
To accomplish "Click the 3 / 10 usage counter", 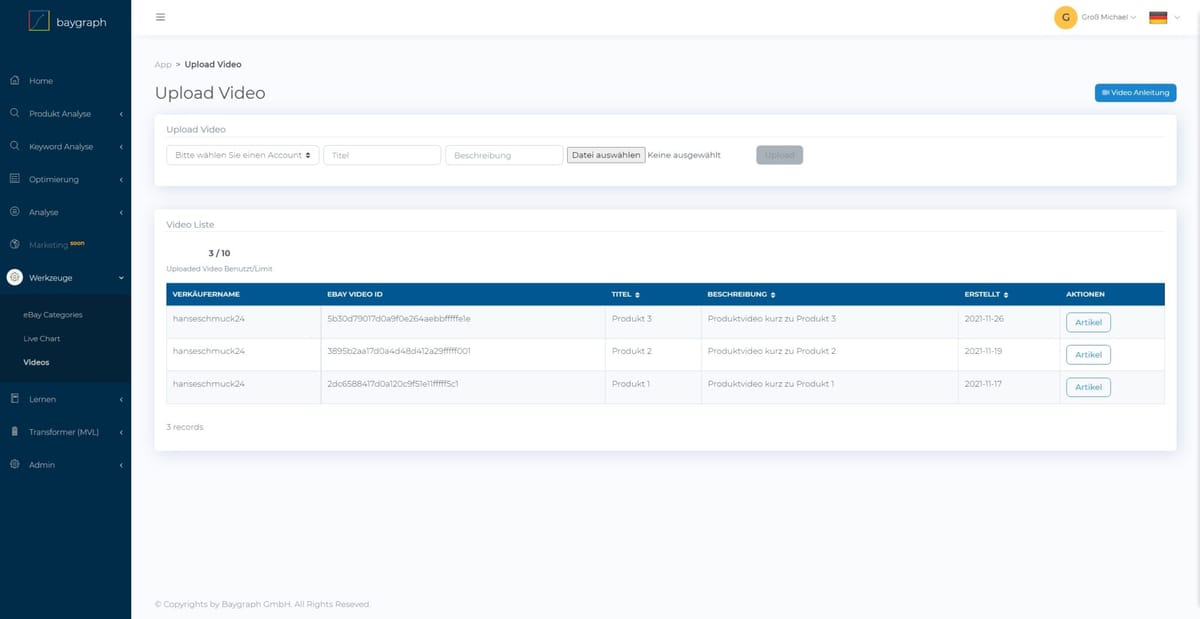I will (x=219, y=254).
